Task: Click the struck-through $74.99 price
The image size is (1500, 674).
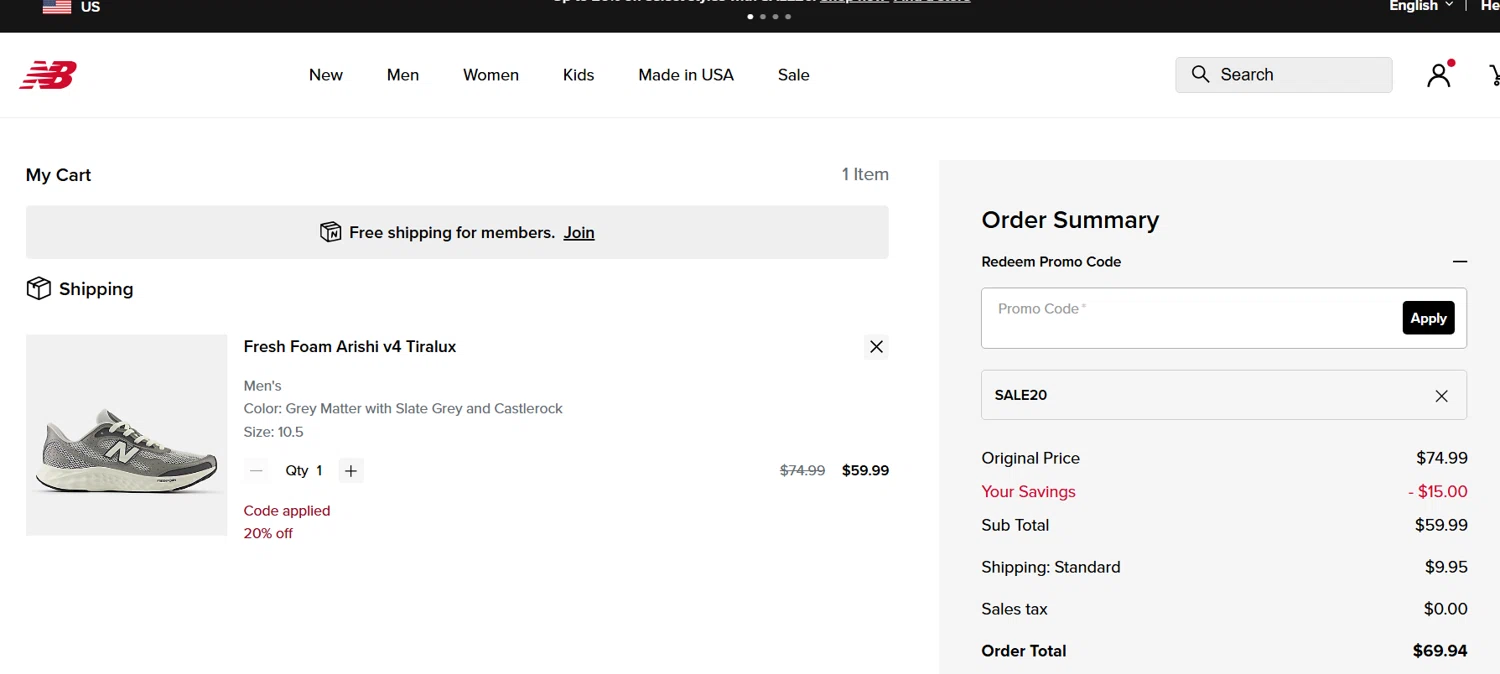Action: (x=802, y=471)
